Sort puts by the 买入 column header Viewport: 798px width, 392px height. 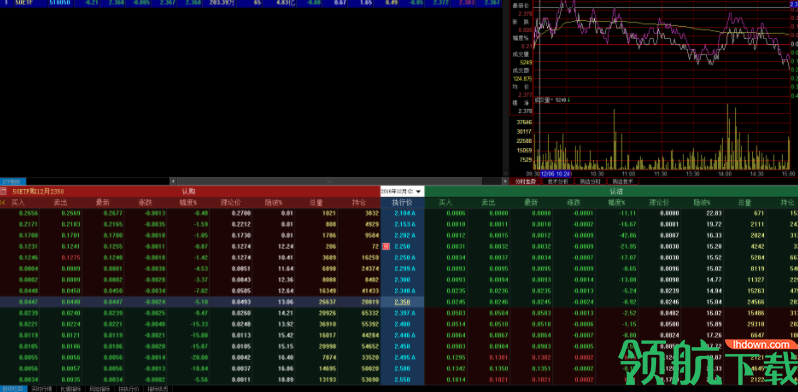tap(446, 203)
